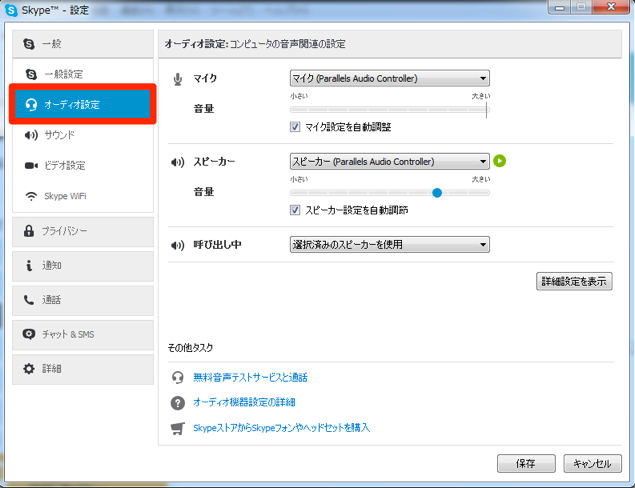Click the microphone volume slider track
The image size is (635, 488).
coord(390,109)
